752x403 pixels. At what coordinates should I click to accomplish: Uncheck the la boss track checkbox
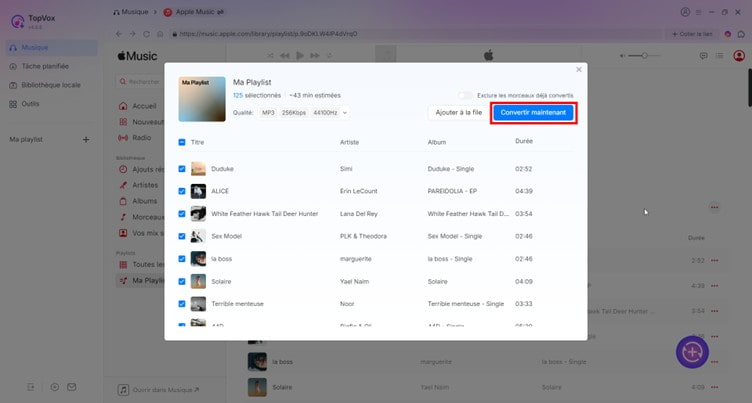pos(182,259)
